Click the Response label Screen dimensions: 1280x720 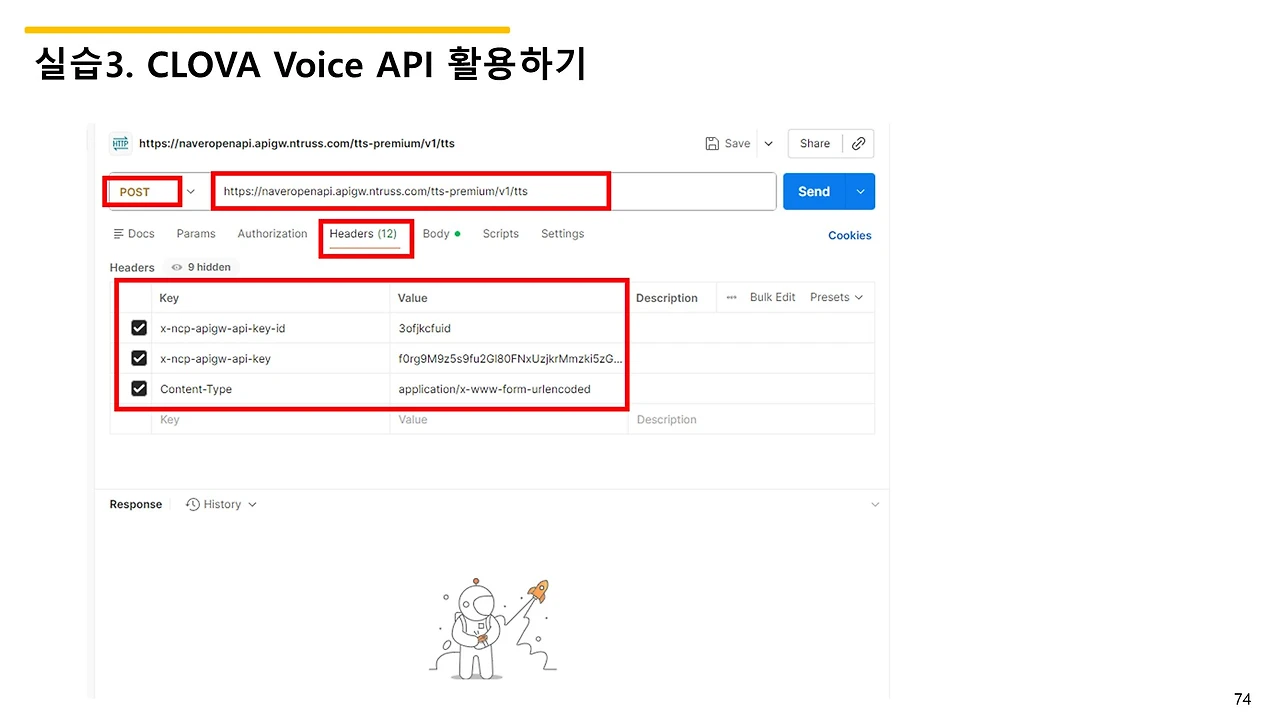point(136,505)
